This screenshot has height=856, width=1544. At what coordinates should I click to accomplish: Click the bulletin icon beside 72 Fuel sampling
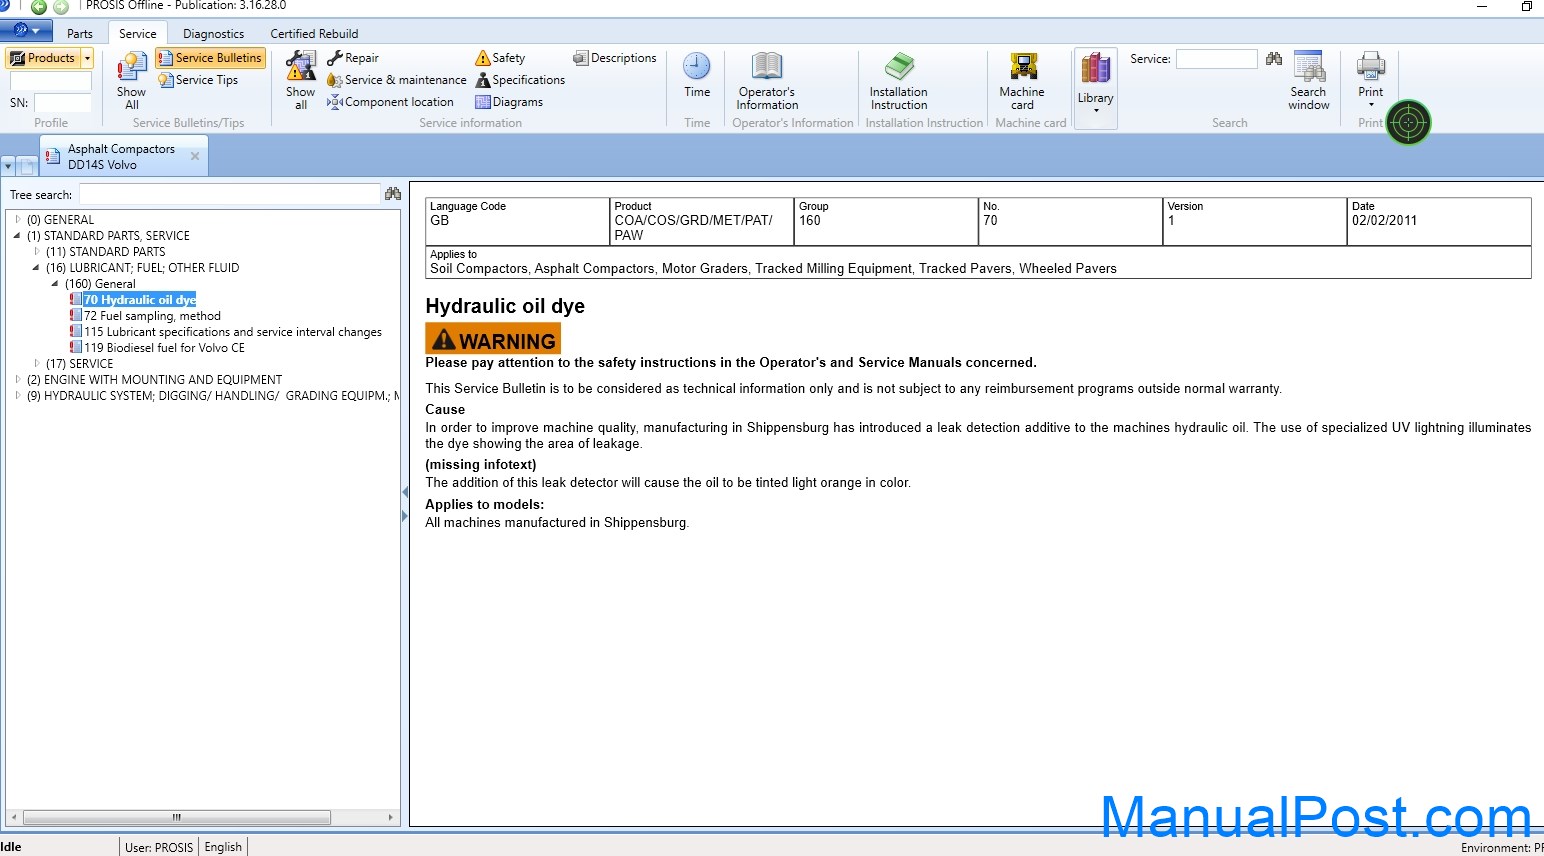click(x=76, y=316)
